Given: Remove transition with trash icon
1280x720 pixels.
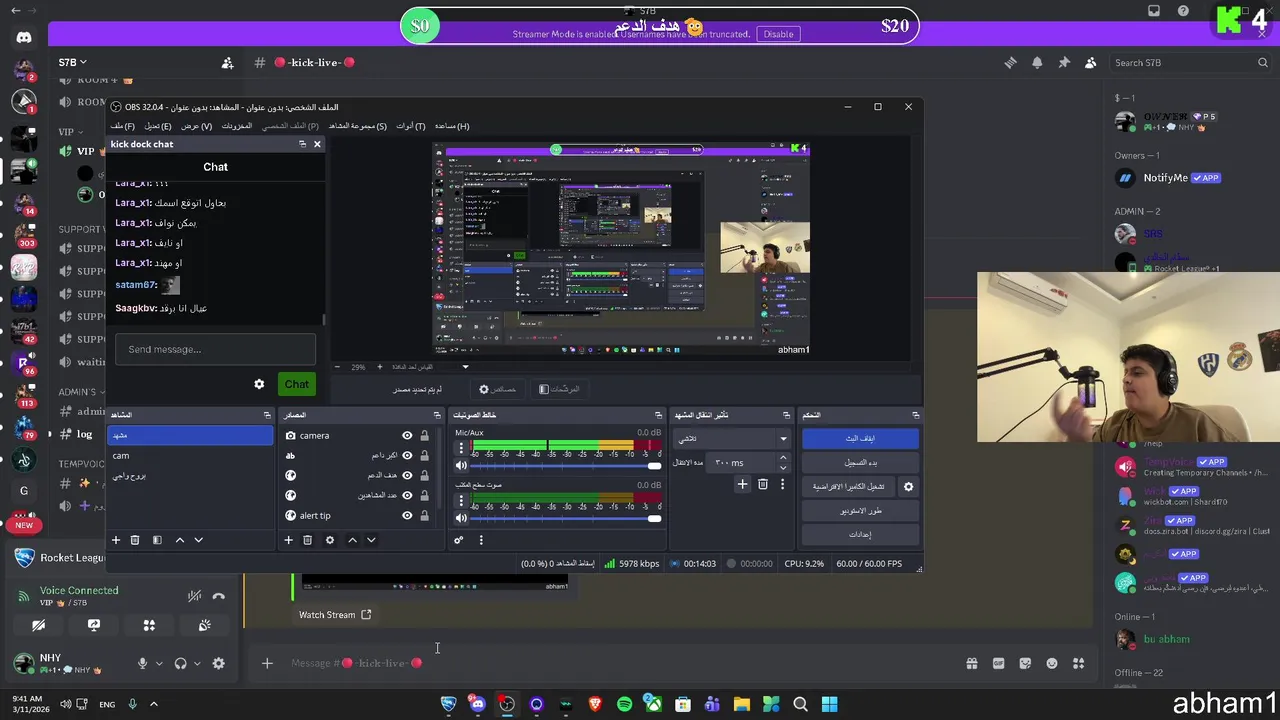Looking at the screenshot, I should point(762,484).
